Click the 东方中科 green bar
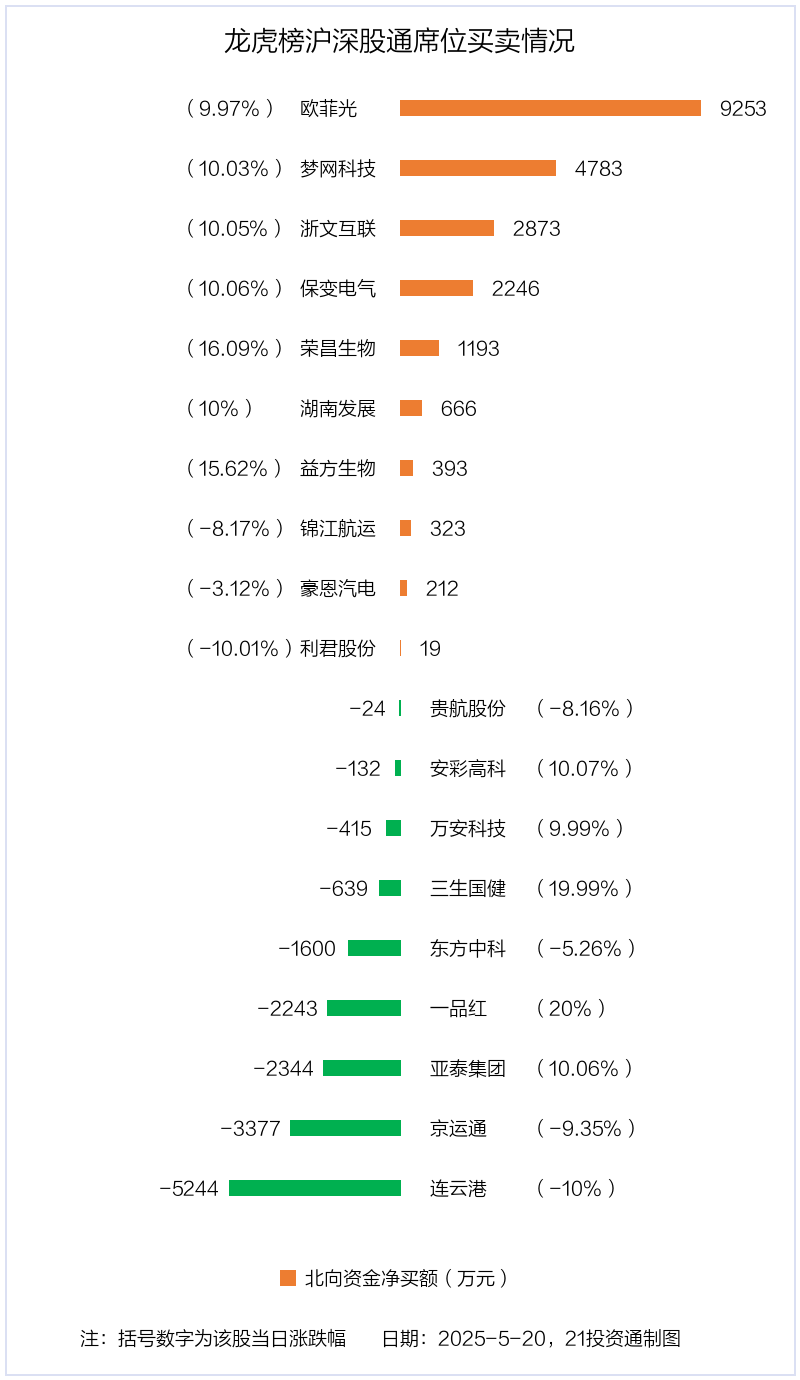 tap(374, 948)
